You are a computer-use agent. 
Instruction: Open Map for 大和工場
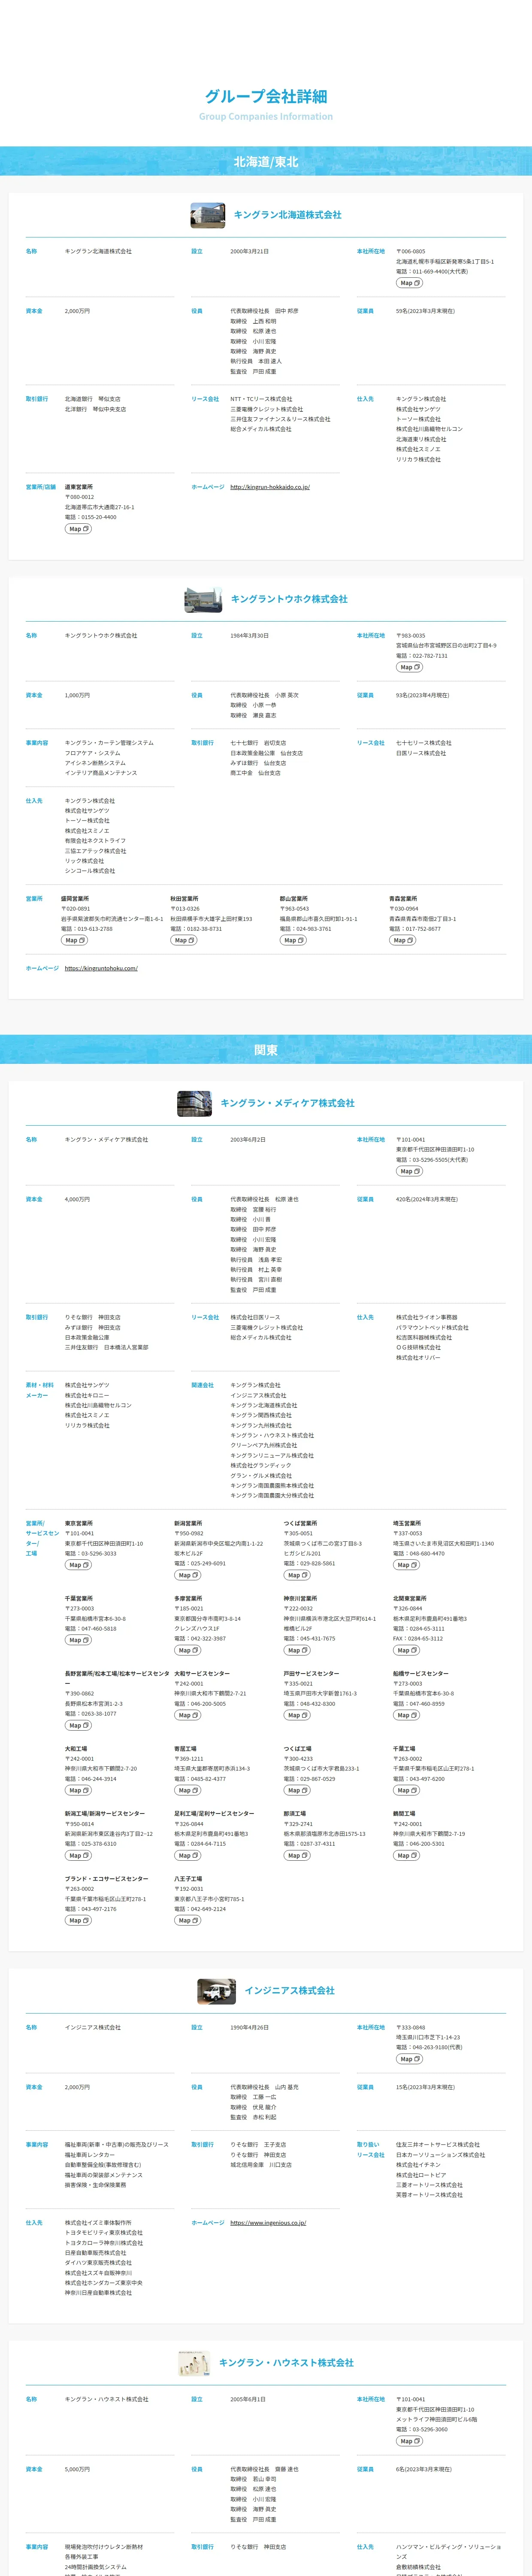click(78, 1790)
